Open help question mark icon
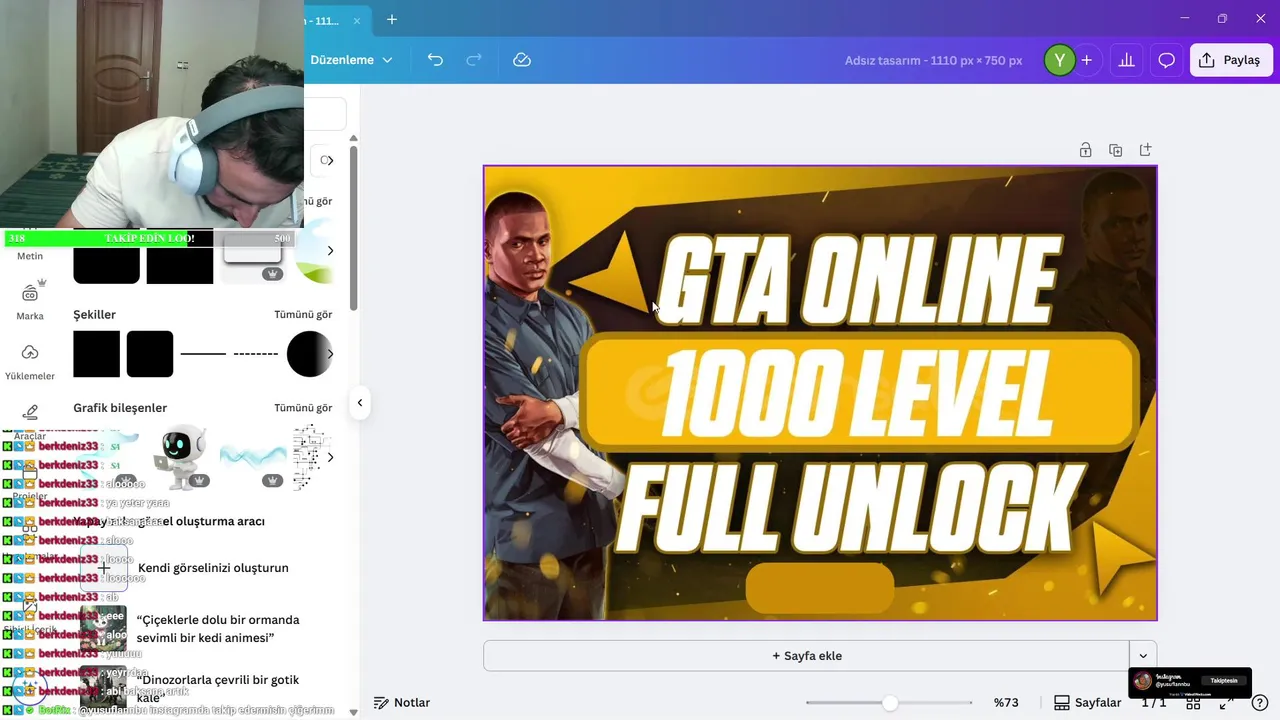Screen dimensions: 1280x720 [1260, 702]
